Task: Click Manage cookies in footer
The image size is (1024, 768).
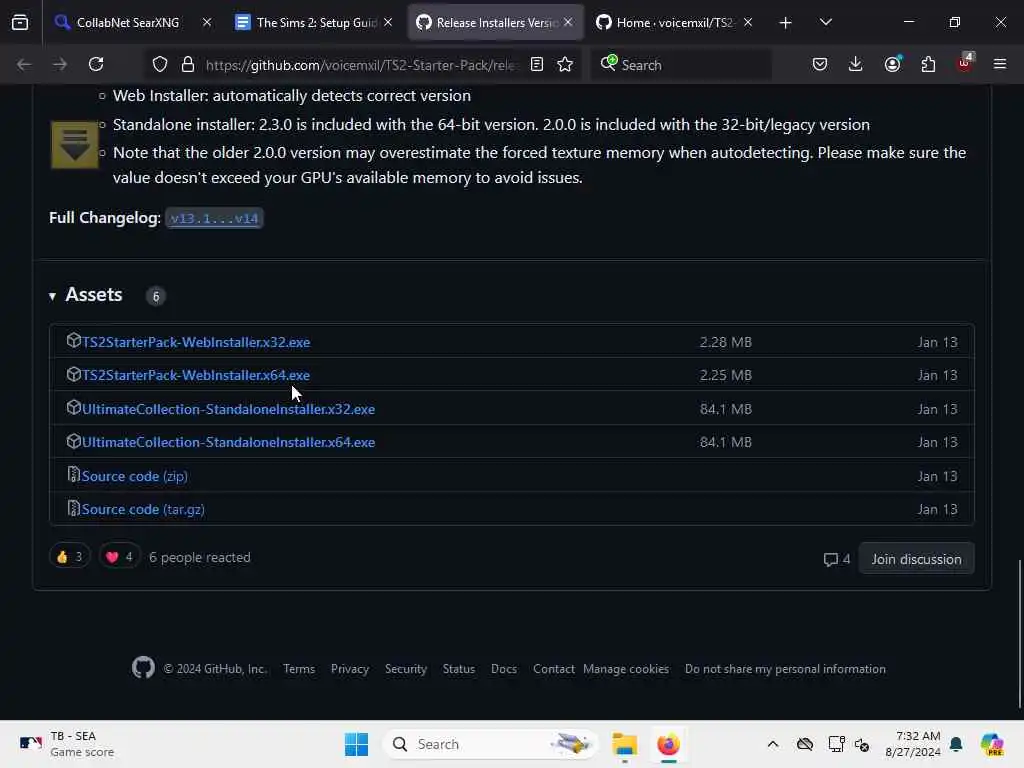Action: (626, 669)
